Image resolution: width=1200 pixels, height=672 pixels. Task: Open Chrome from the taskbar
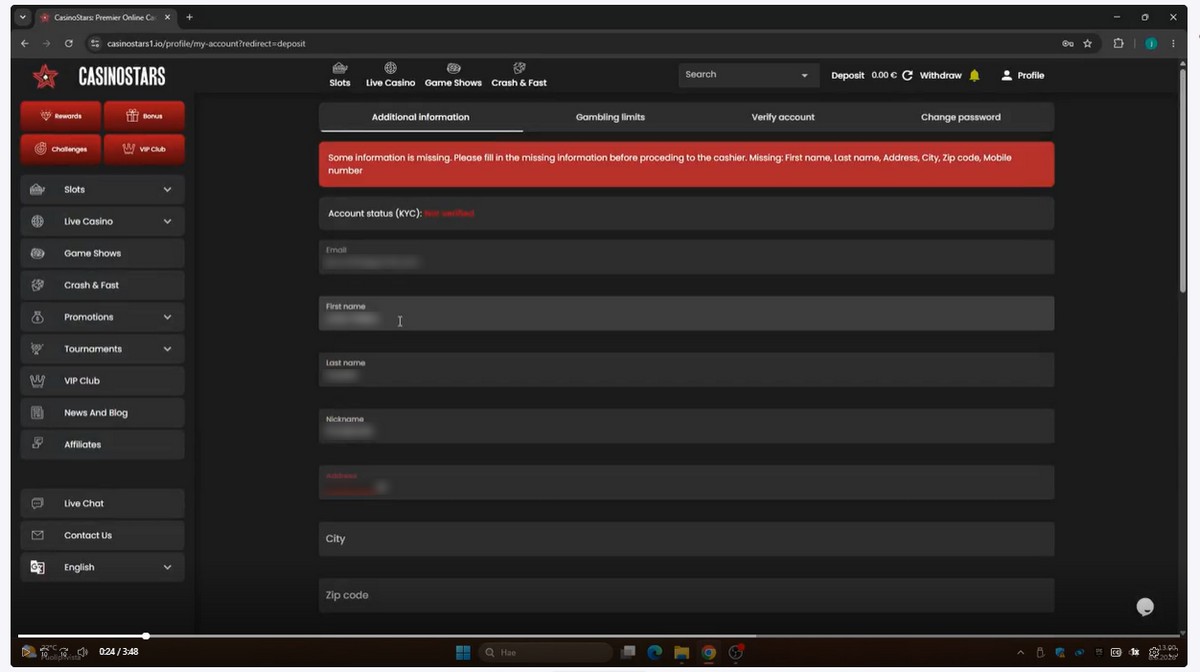(x=708, y=652)
